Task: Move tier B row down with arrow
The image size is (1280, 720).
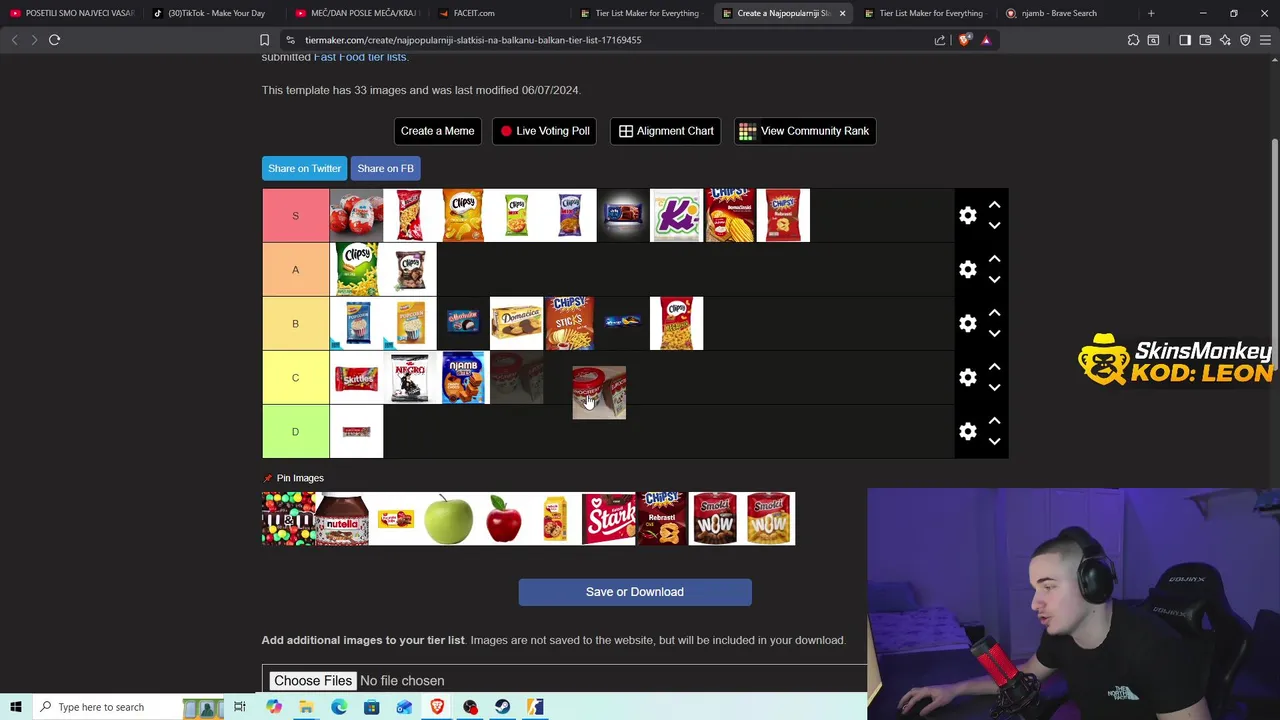Action: tap(994, 334)
